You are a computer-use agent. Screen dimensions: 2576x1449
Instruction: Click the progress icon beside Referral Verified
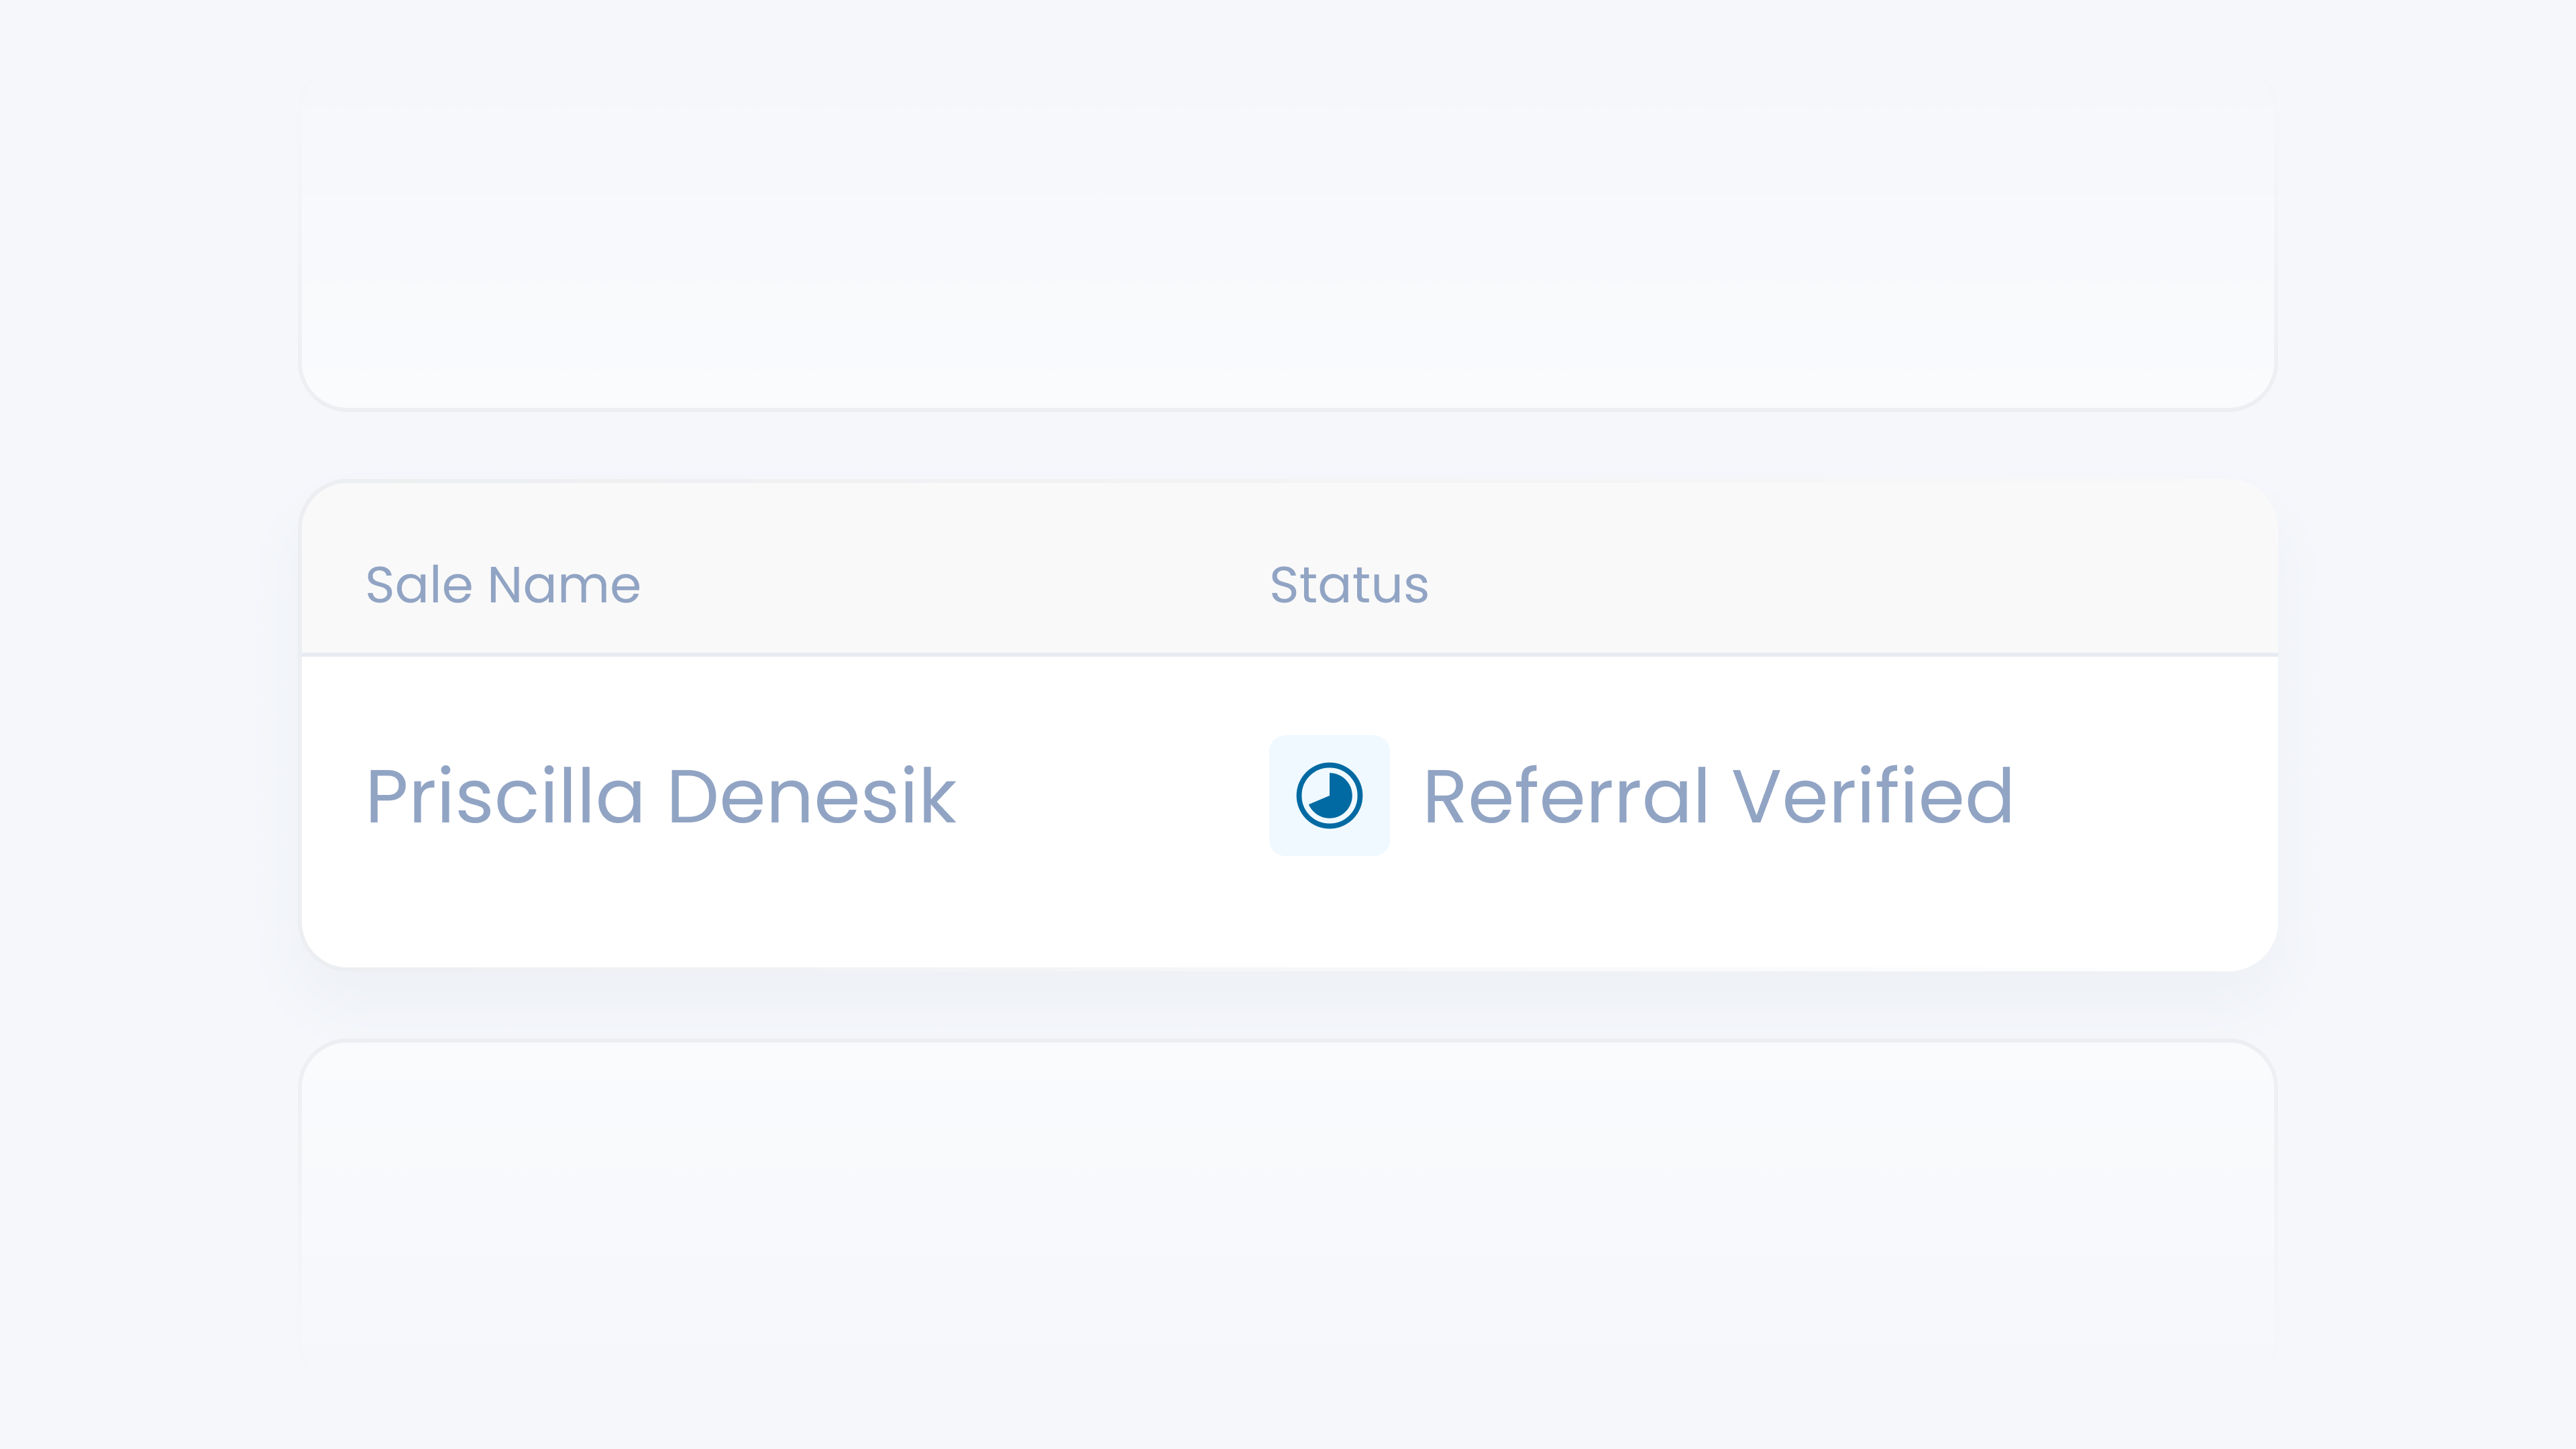[1329, 796]
